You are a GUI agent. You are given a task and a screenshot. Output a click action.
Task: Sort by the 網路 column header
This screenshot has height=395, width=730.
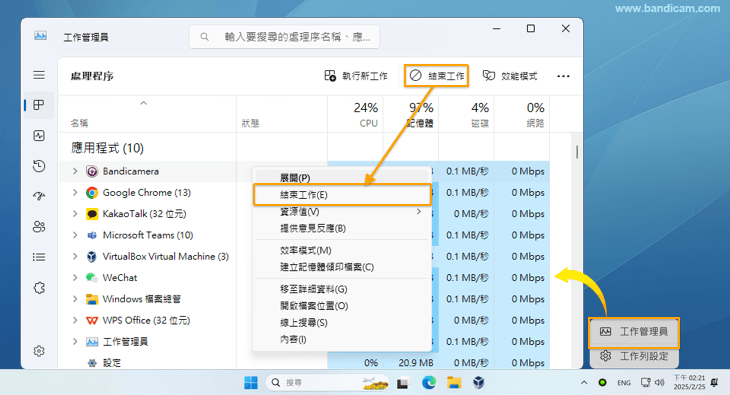[x=522, y=115]
